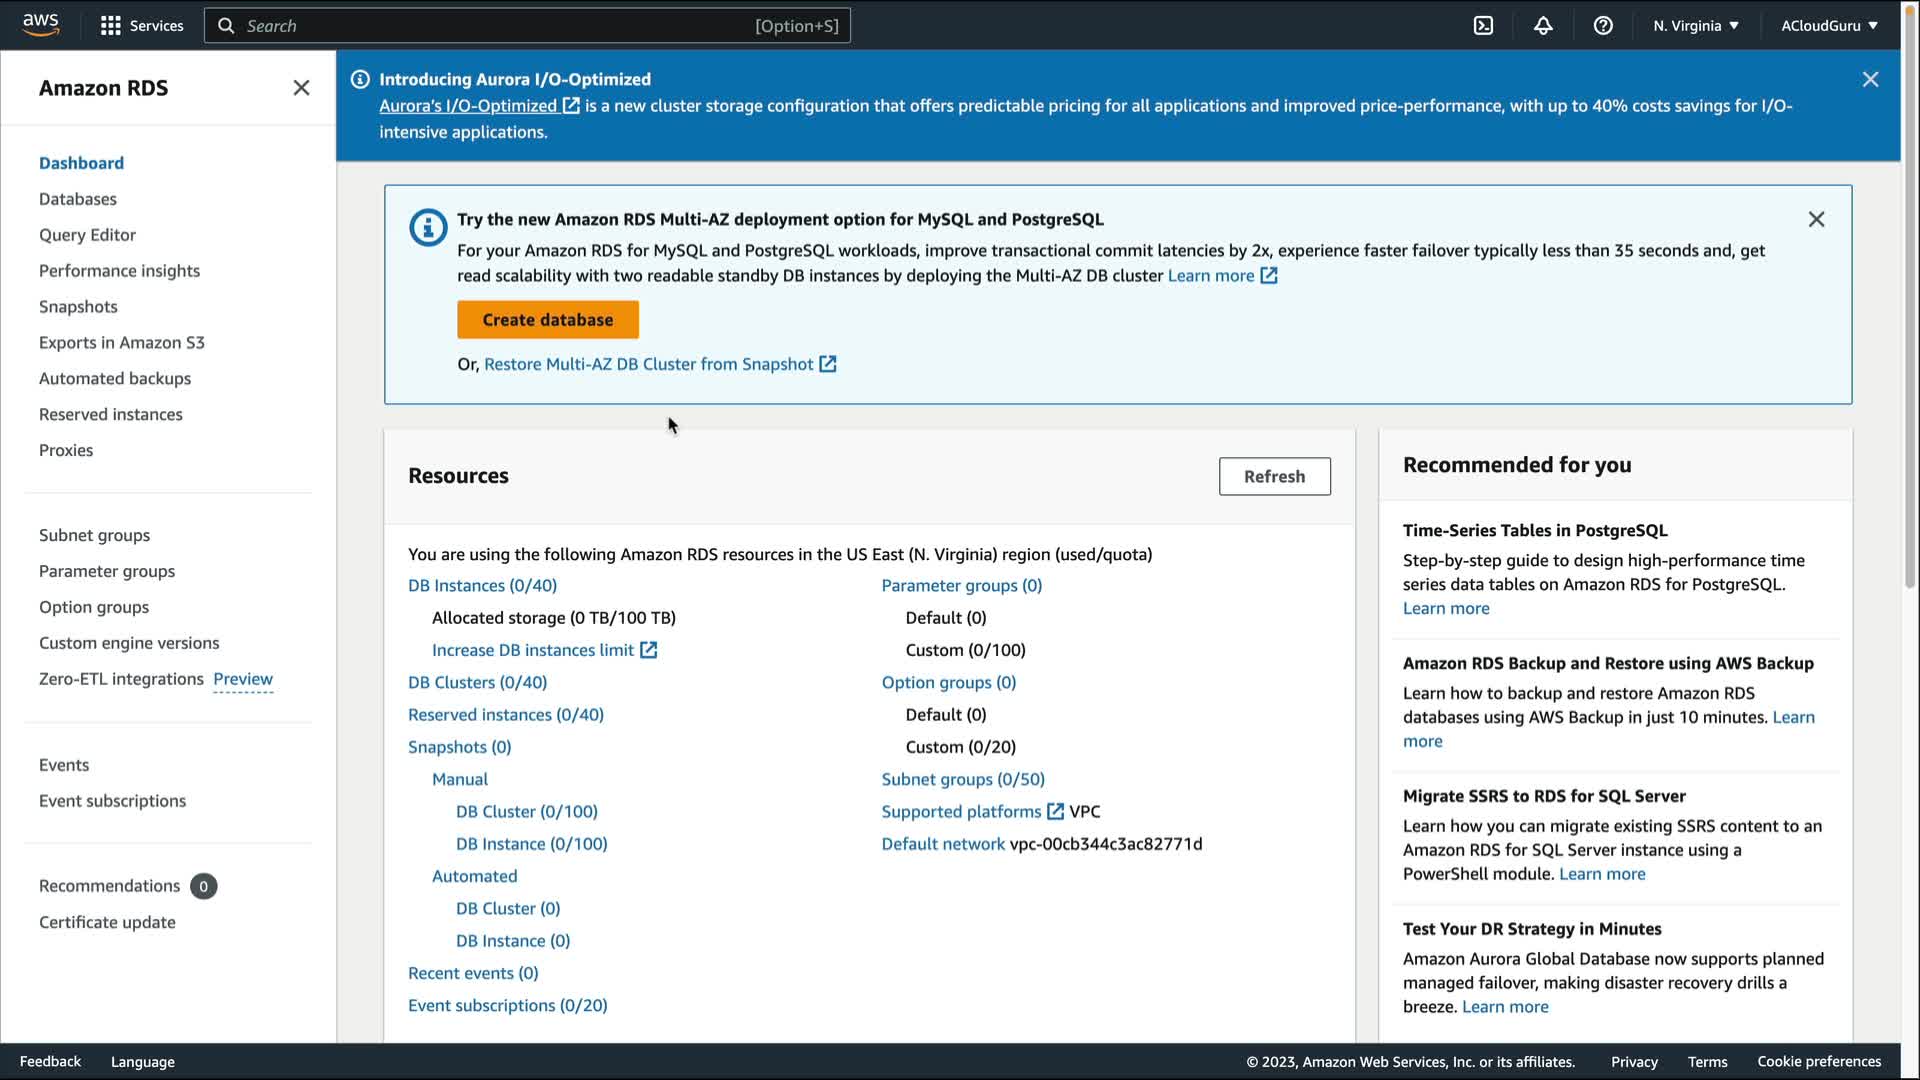The height and width of the screenshot is (1080, 1920).
Task: Open the notifications bell
Action: [1543, 26]
